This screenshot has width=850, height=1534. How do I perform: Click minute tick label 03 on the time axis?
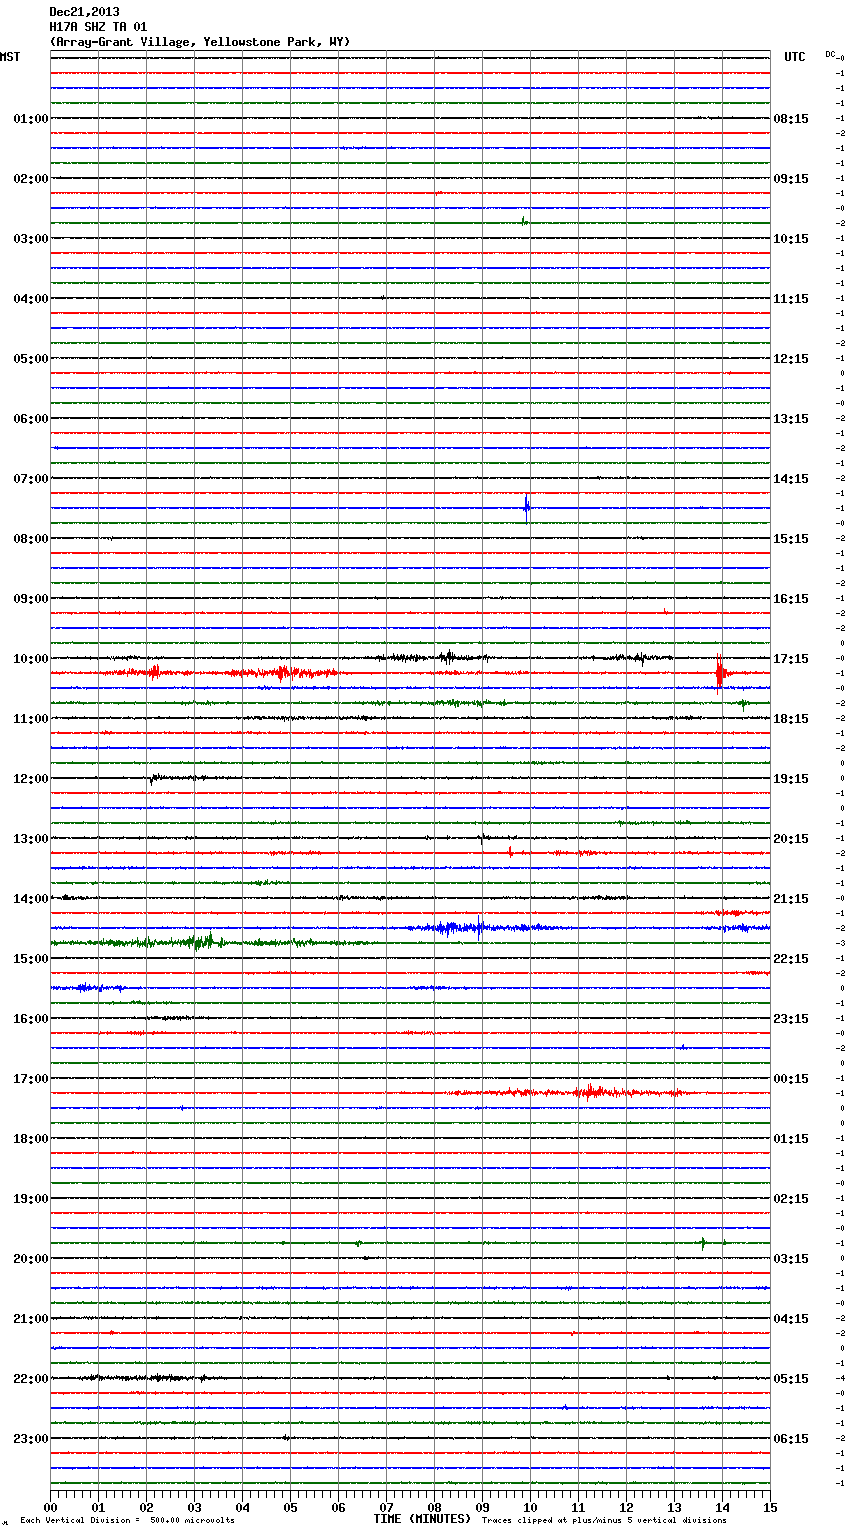(x=194, y=1507)
